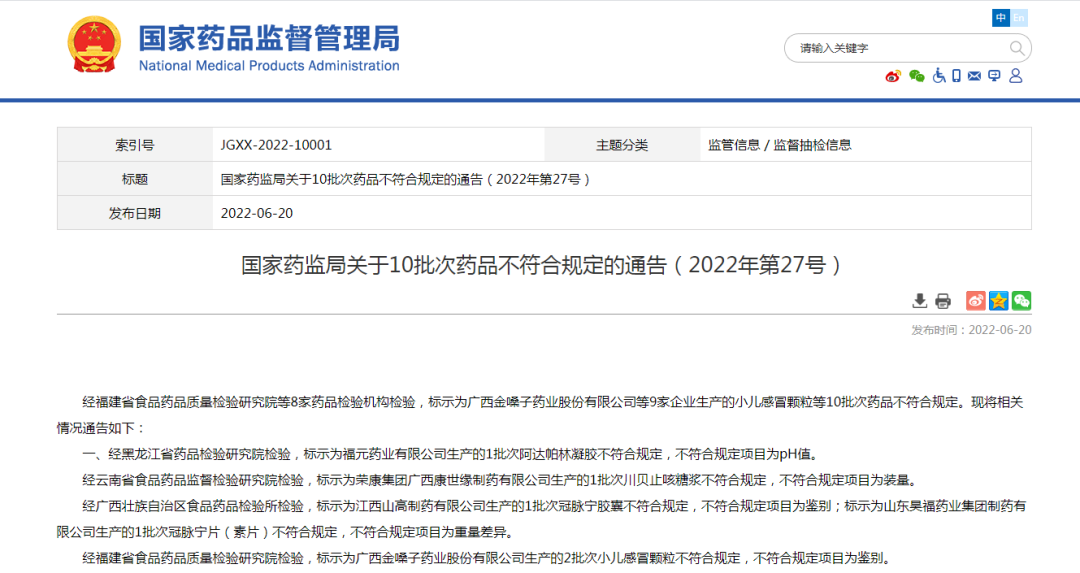Share the article to Weibo
This screenshot has width=1080, height=573.
click(x=975, y=301)
